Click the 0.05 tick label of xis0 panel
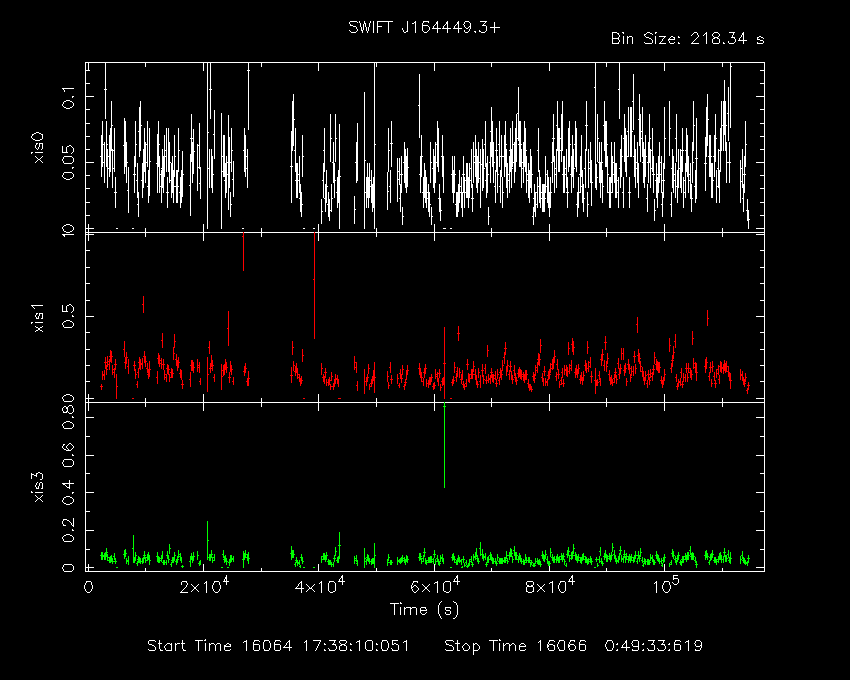The image size is (850, 680). (x=69, y=162)
